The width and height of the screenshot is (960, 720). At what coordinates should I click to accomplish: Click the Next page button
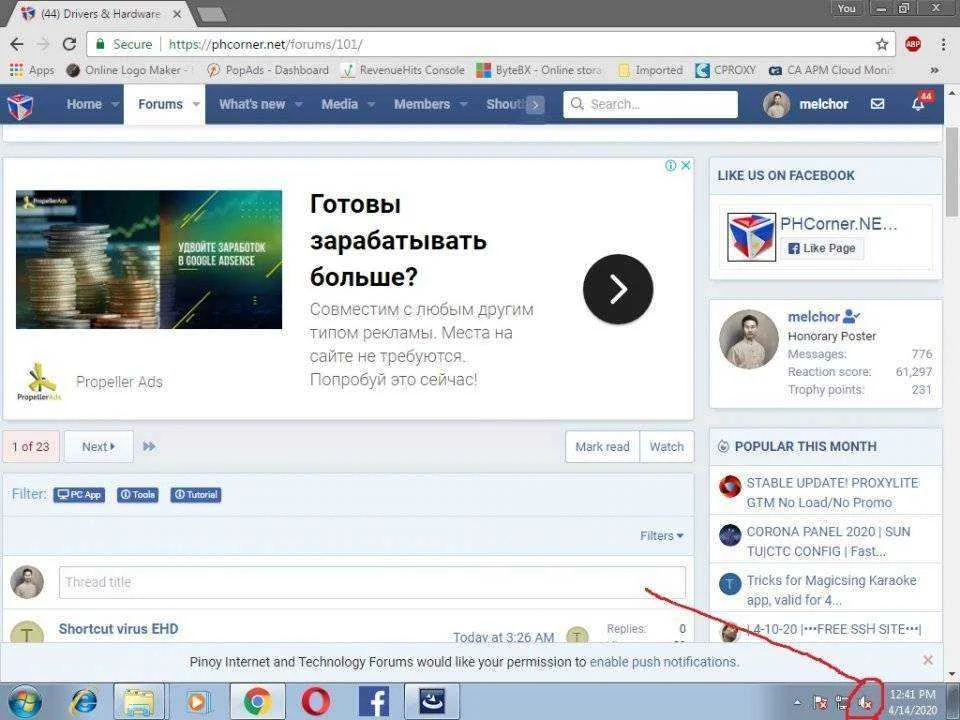click(99, 447)
